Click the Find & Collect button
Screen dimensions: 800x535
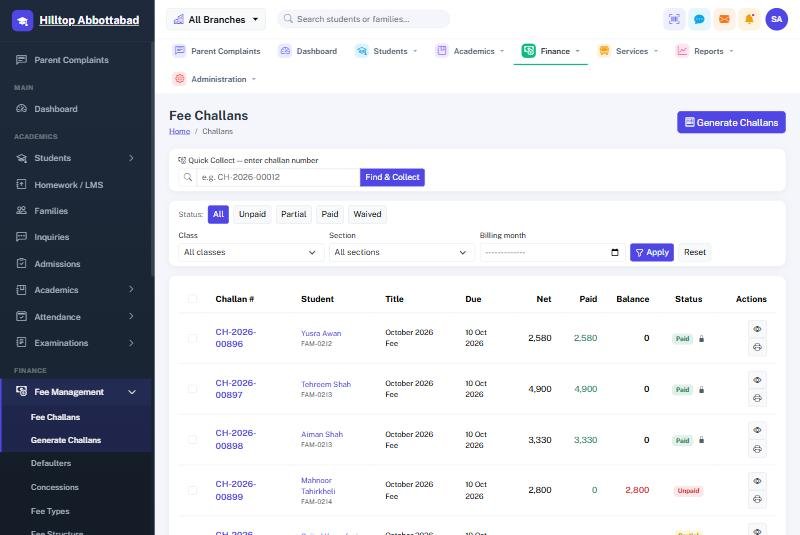(392, 177)
